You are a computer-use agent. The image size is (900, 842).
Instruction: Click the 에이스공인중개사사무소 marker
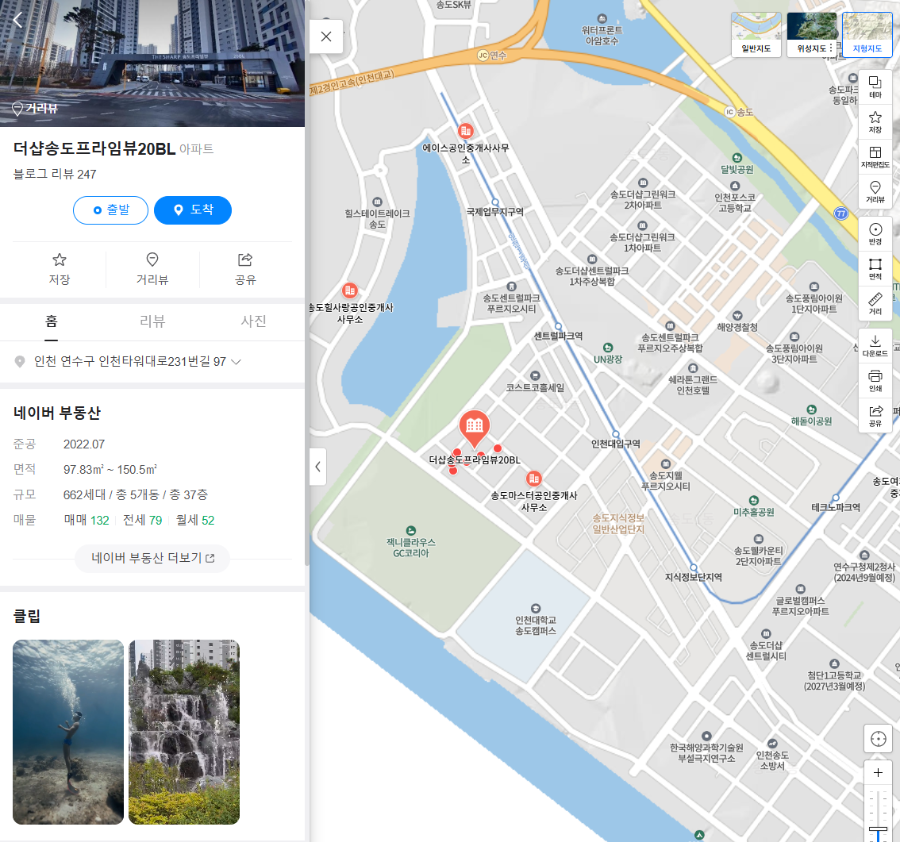point(465,130)
